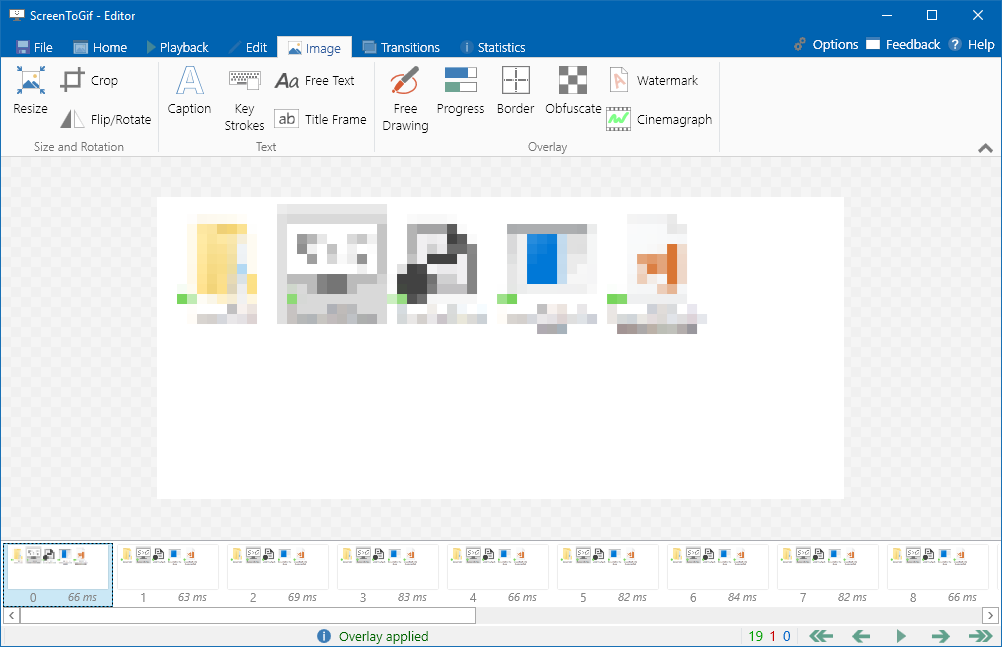Collapse the ribbon with the chevron
The image size is (1002, 647).
pyautogui.click(x=985, y=148)
